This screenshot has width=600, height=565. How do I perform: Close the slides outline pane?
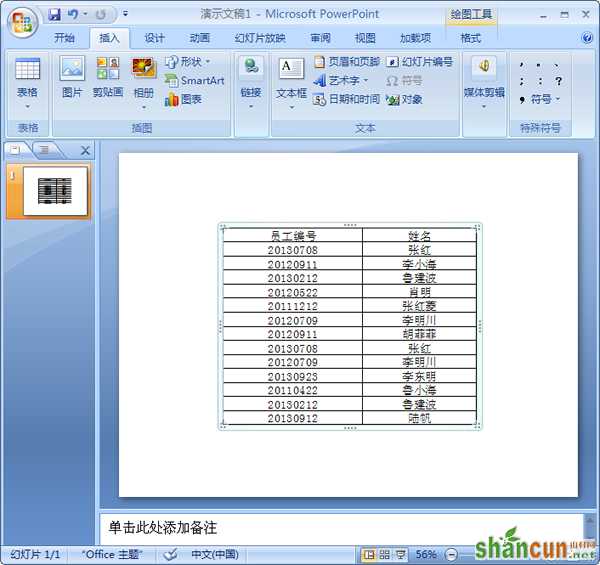coord(85,150)
